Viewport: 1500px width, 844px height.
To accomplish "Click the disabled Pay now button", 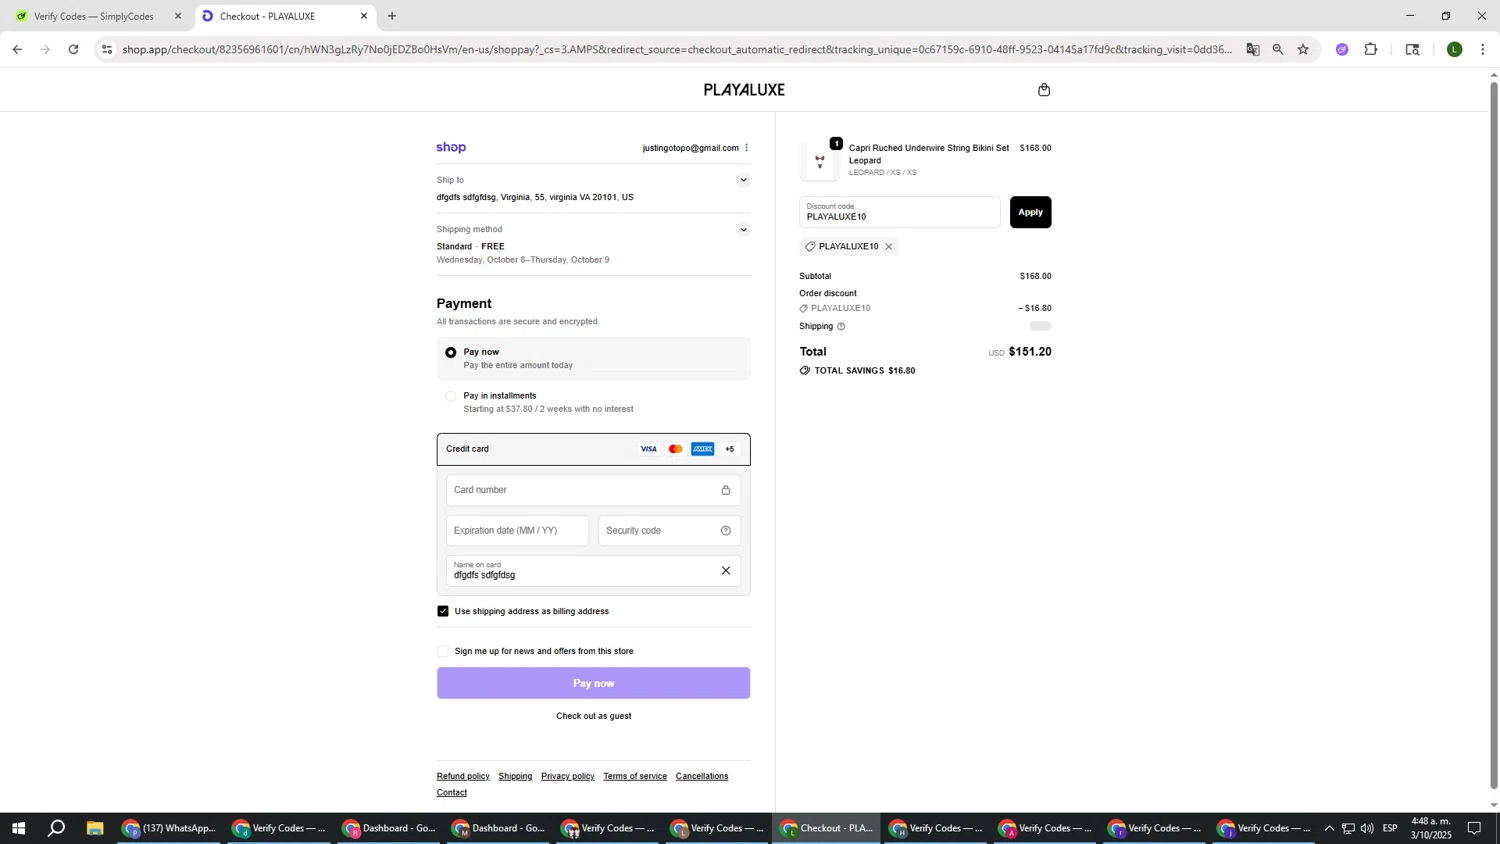I will point(593,683).
